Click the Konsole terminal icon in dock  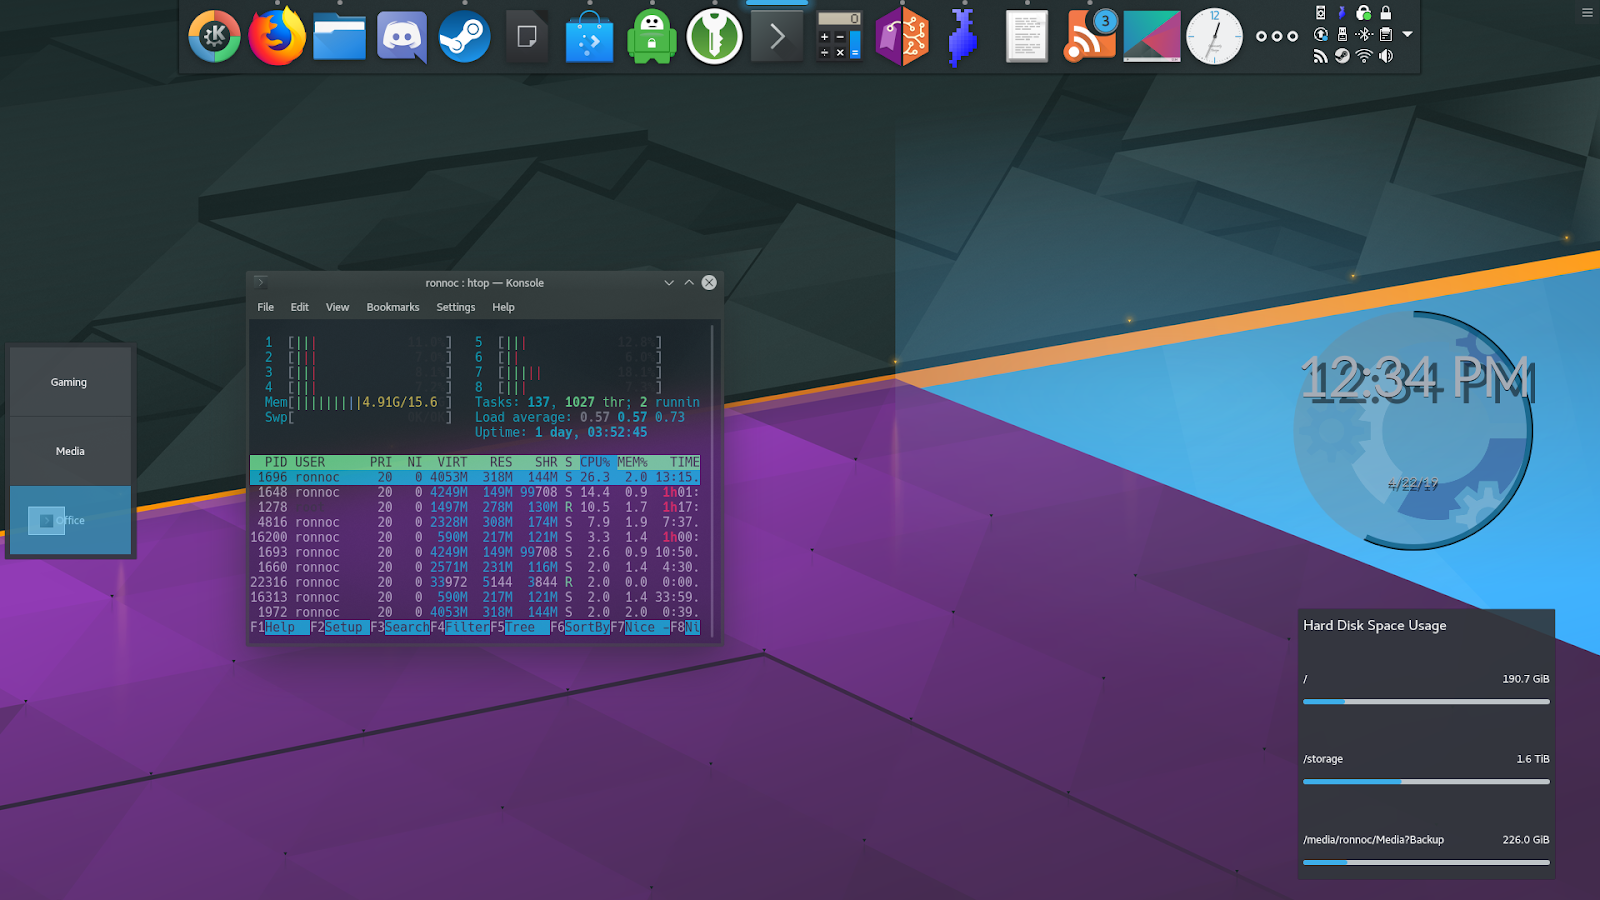[x=777, y=37]
